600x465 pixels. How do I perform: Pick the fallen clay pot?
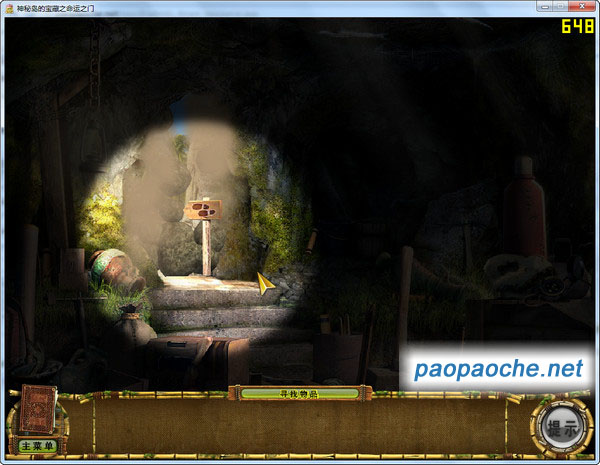[x=116, y=270]
